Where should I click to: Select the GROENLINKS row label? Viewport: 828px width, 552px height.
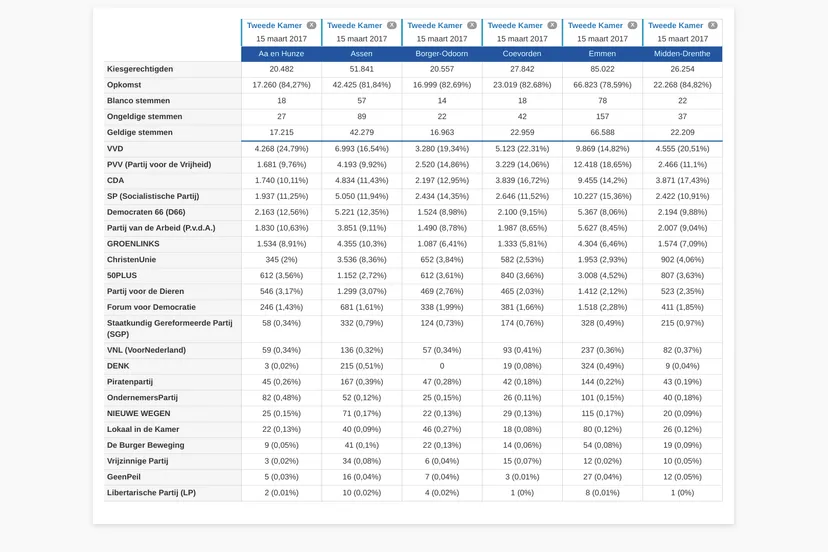(132, 244)
